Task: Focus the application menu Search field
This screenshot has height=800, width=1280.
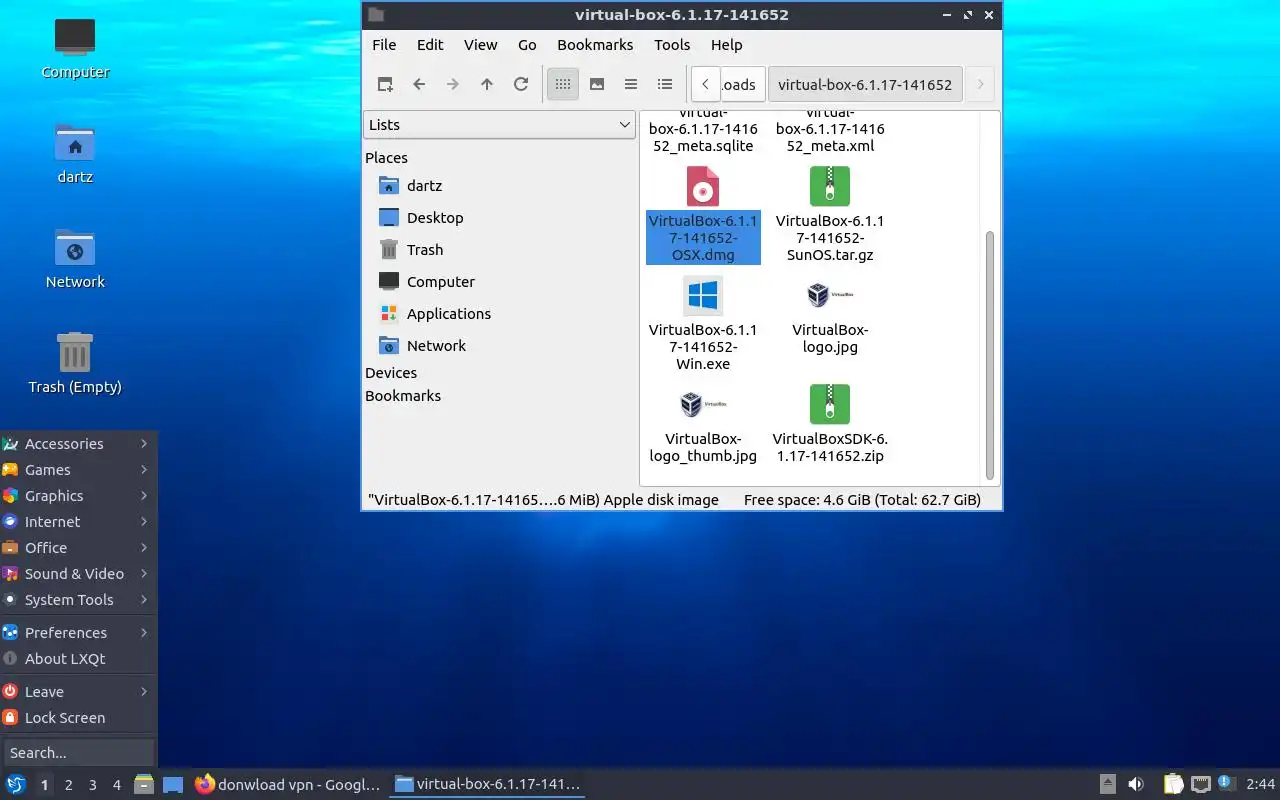Action: pos(79,753)
